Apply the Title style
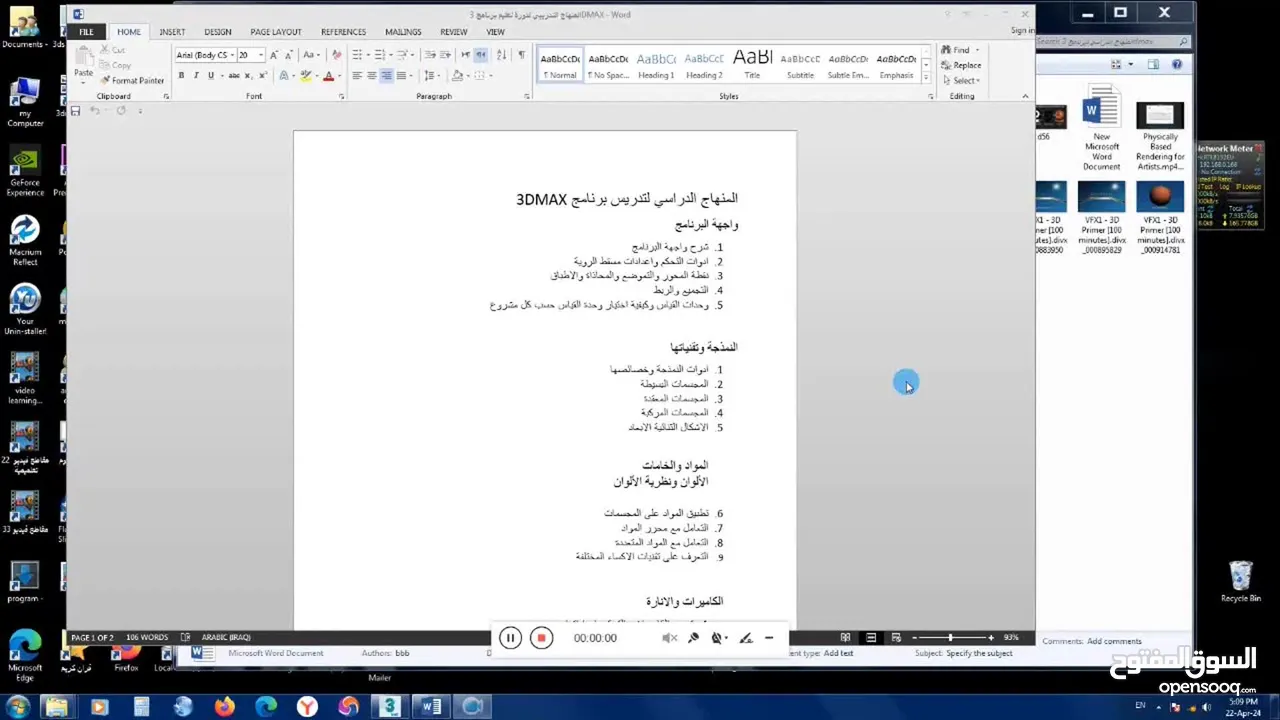 point(752,64)
